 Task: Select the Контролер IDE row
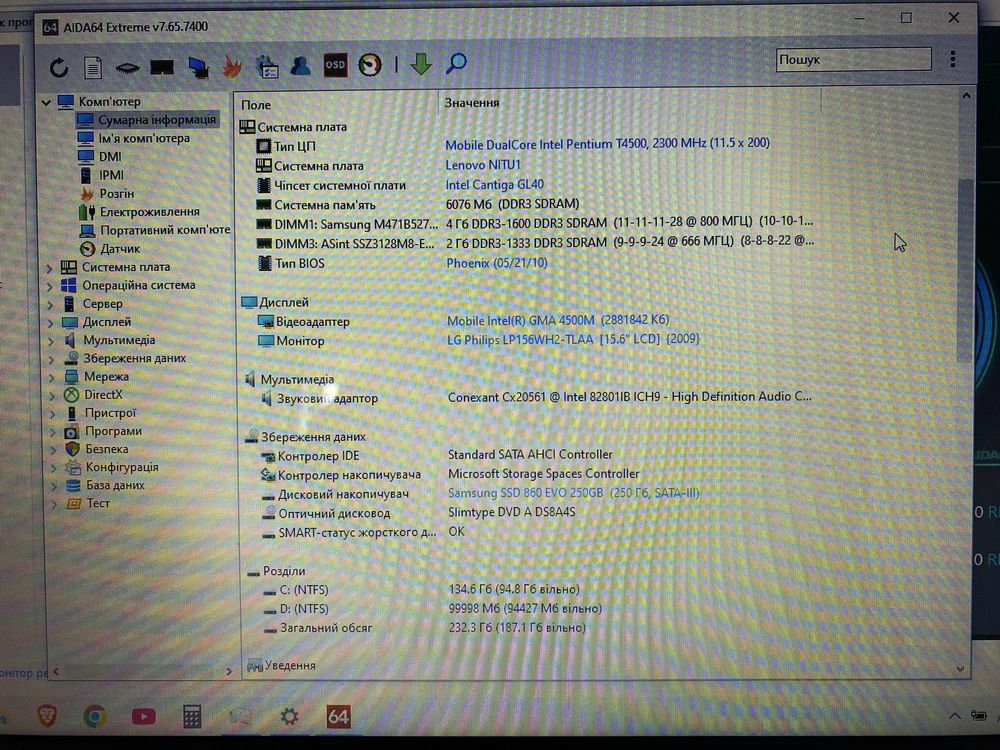(436, 455)
